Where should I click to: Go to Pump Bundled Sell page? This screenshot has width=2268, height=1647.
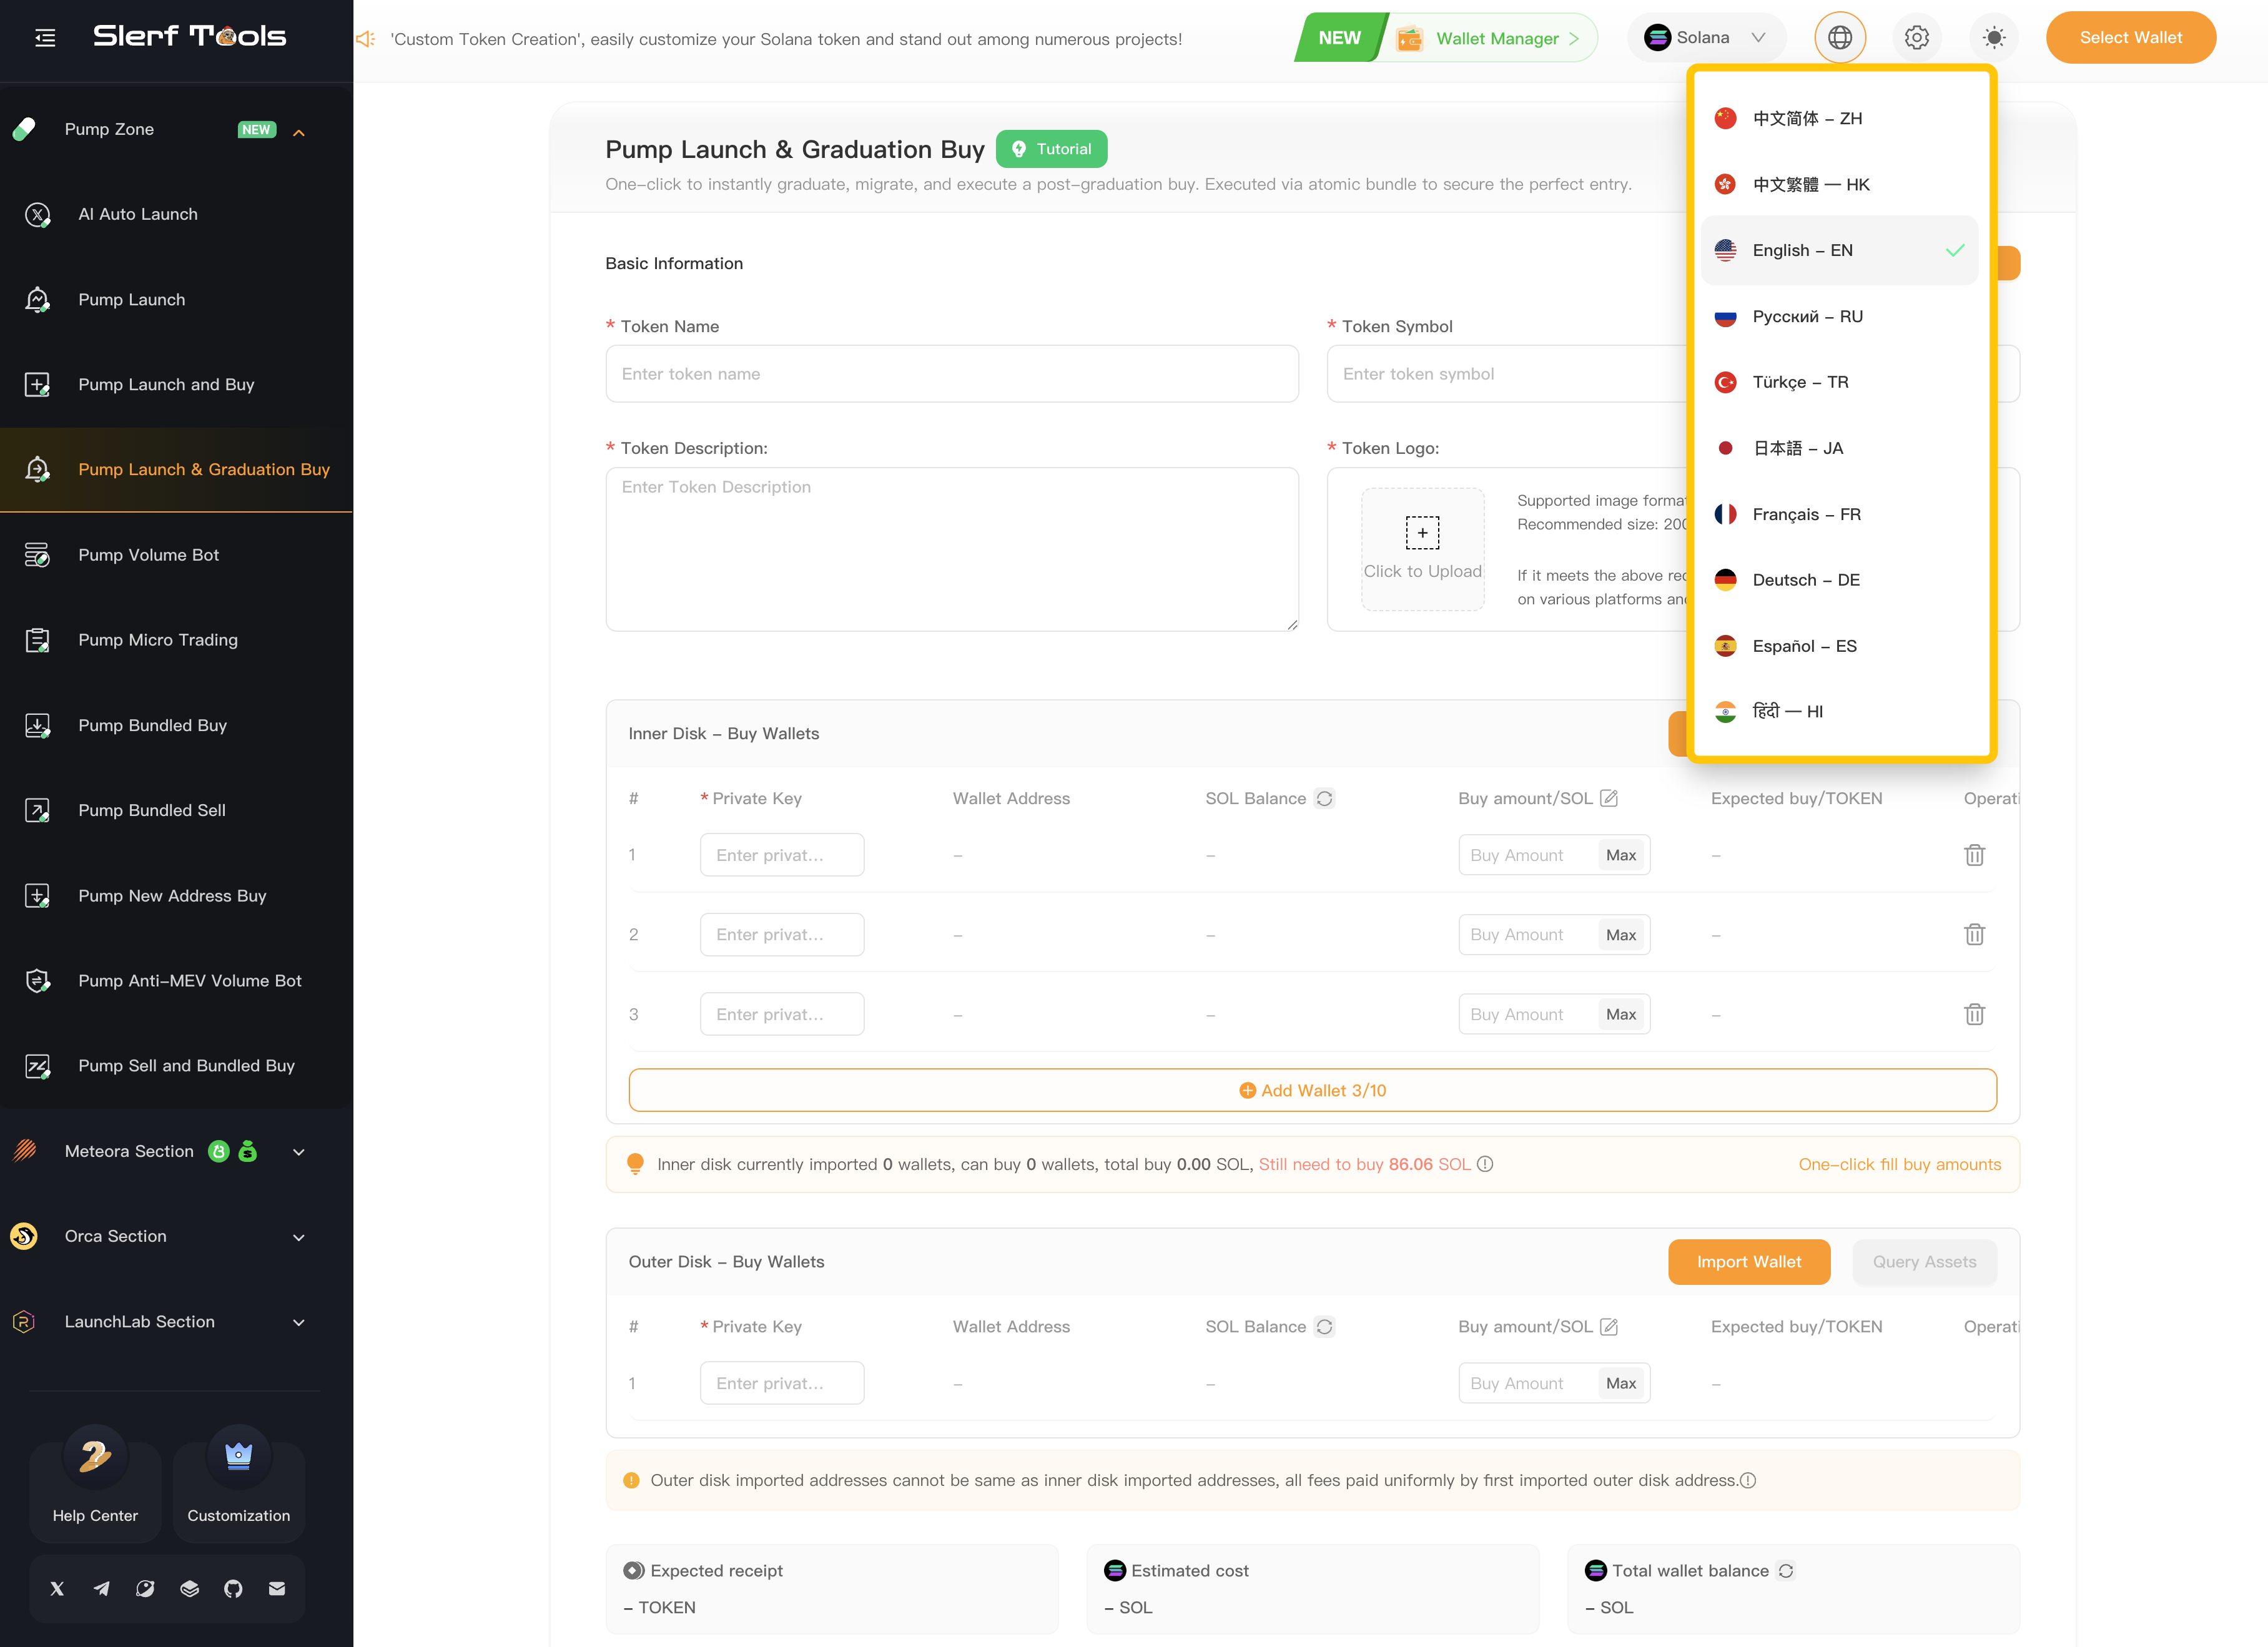[x=152, y=810]
